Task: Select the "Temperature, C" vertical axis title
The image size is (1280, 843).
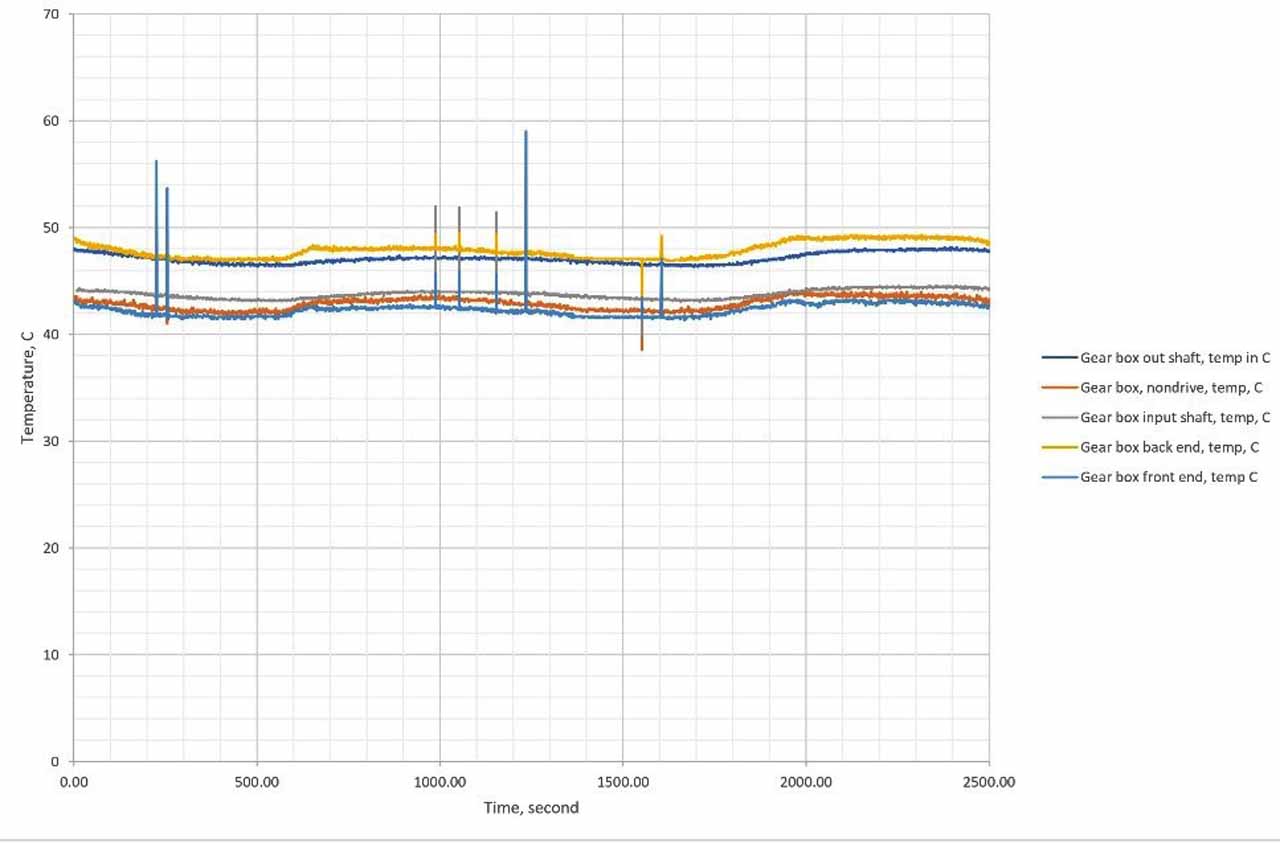Action: click(27, 388)
